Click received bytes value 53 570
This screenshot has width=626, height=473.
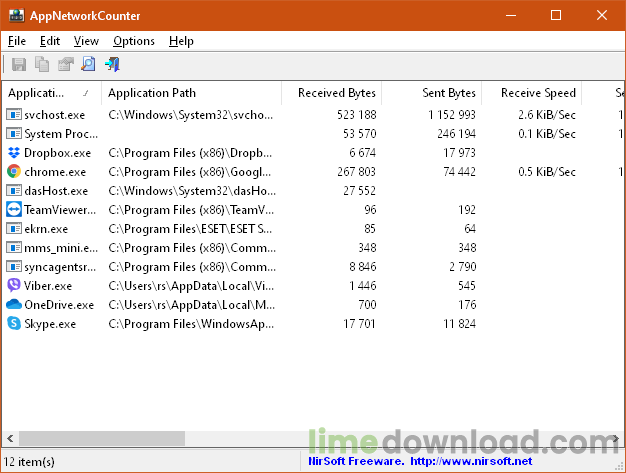click(x=360, y=134)
